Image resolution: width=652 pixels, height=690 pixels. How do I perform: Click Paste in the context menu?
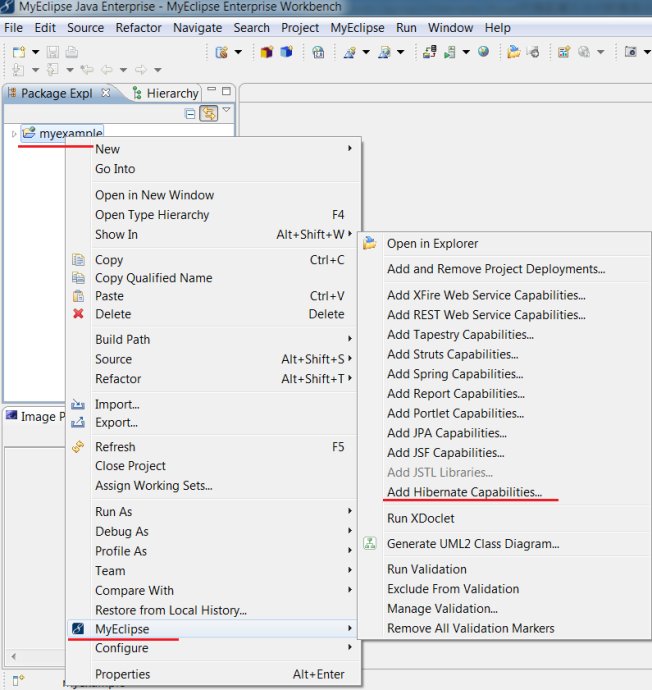coord(213,296)
